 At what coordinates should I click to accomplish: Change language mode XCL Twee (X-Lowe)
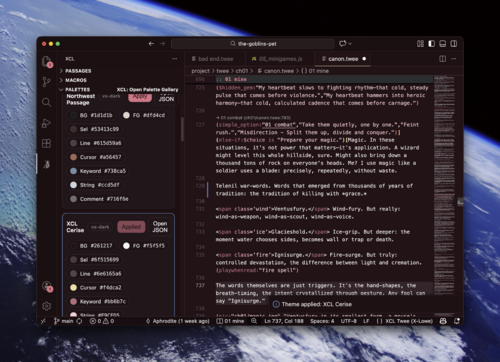click(x=409, y=321)
